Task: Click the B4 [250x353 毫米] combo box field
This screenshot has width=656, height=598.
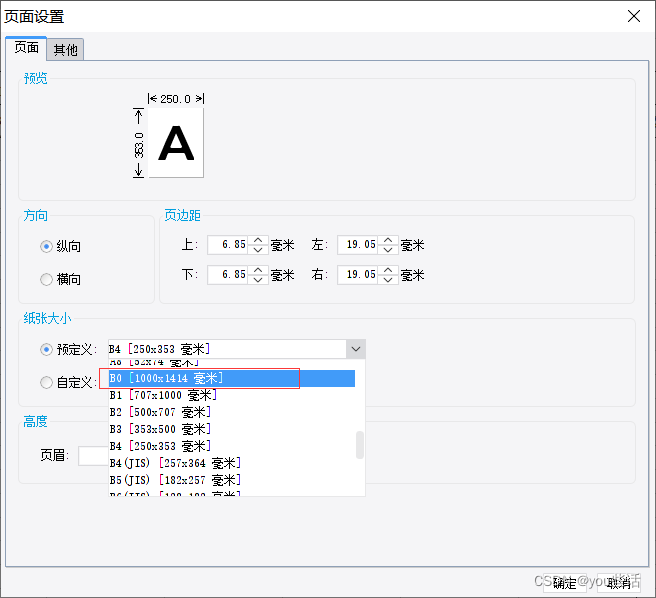Action: coord(227,349)
